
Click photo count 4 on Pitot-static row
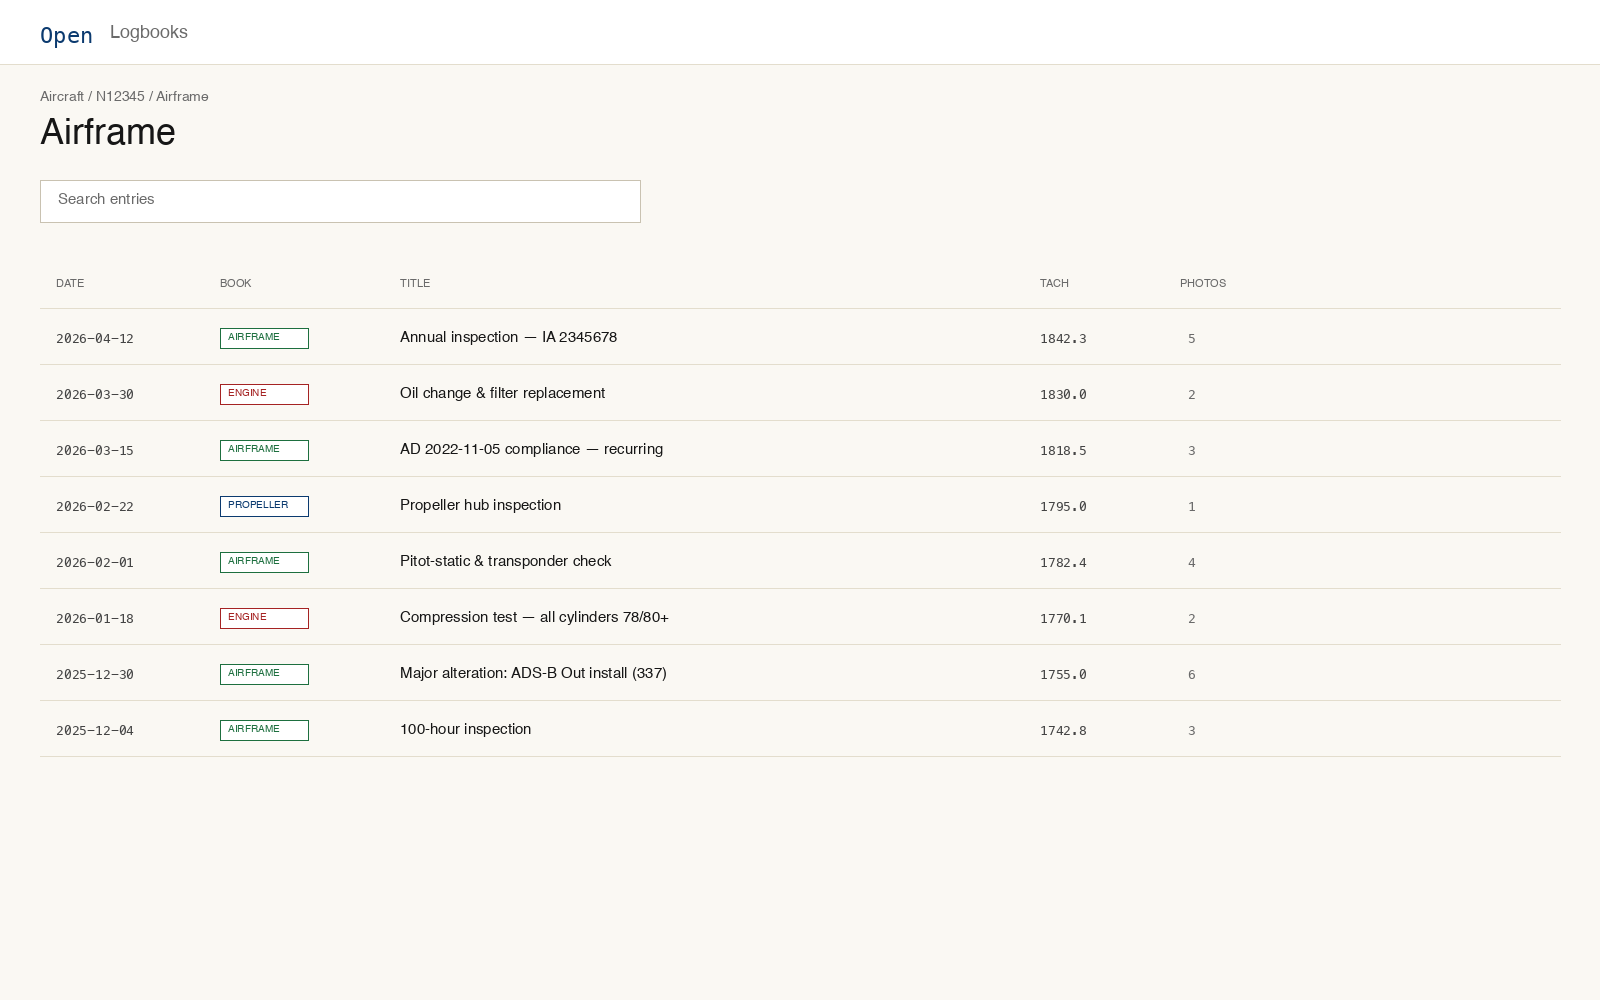pos(1191,563)
